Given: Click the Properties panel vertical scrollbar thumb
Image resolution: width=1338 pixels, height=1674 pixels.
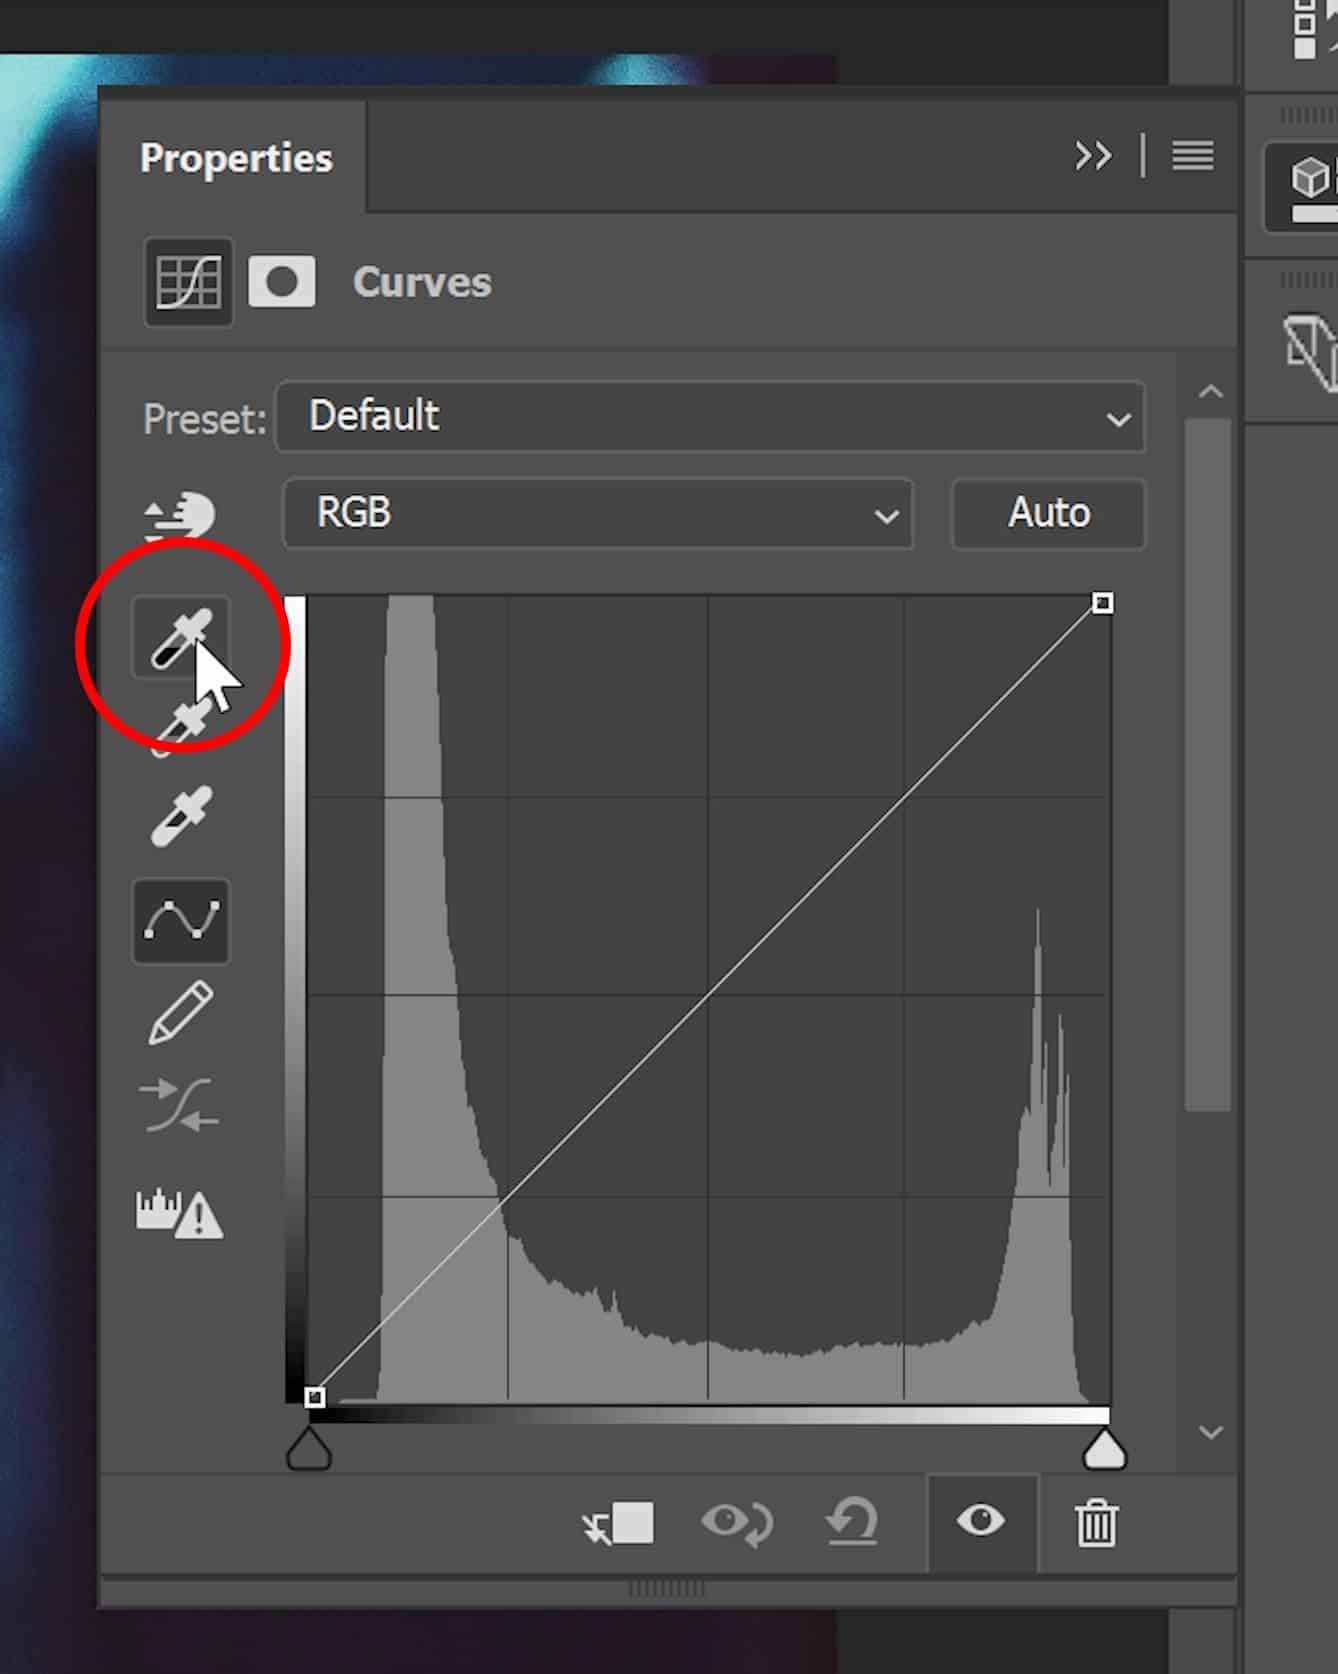Looking at the screenshot, I should point(1208,764).
